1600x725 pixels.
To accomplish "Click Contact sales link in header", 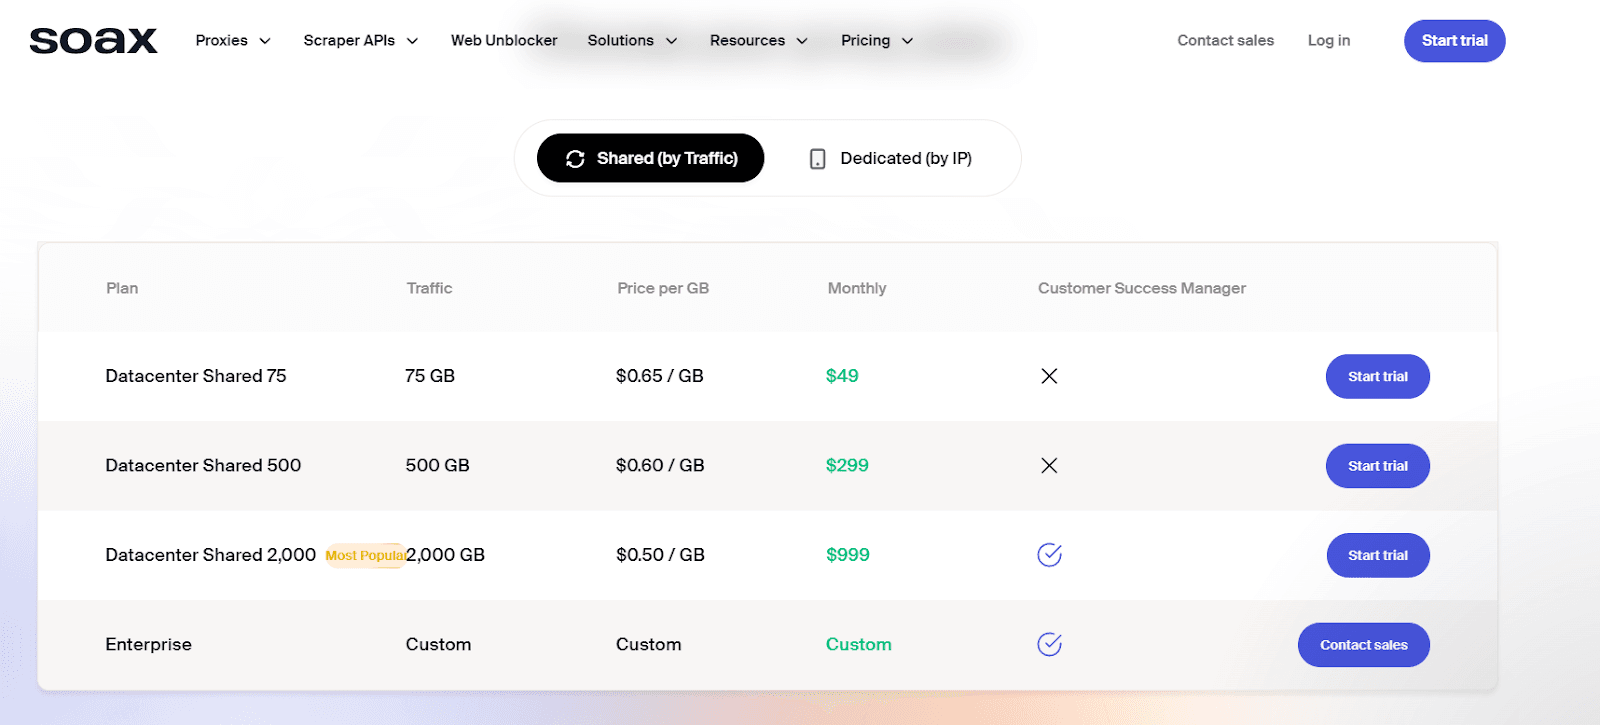I will coord(1226,40).
